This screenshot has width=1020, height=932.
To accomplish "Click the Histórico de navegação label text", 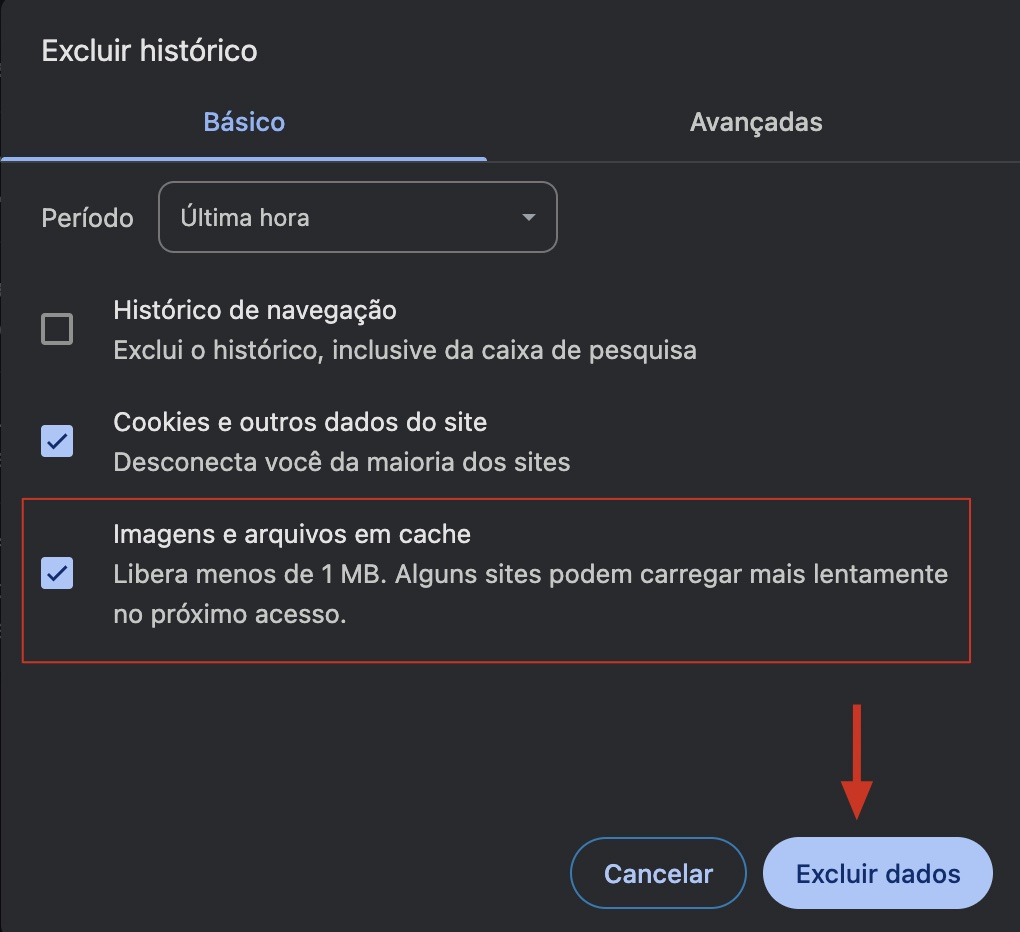I will click(x=256, y=310).
